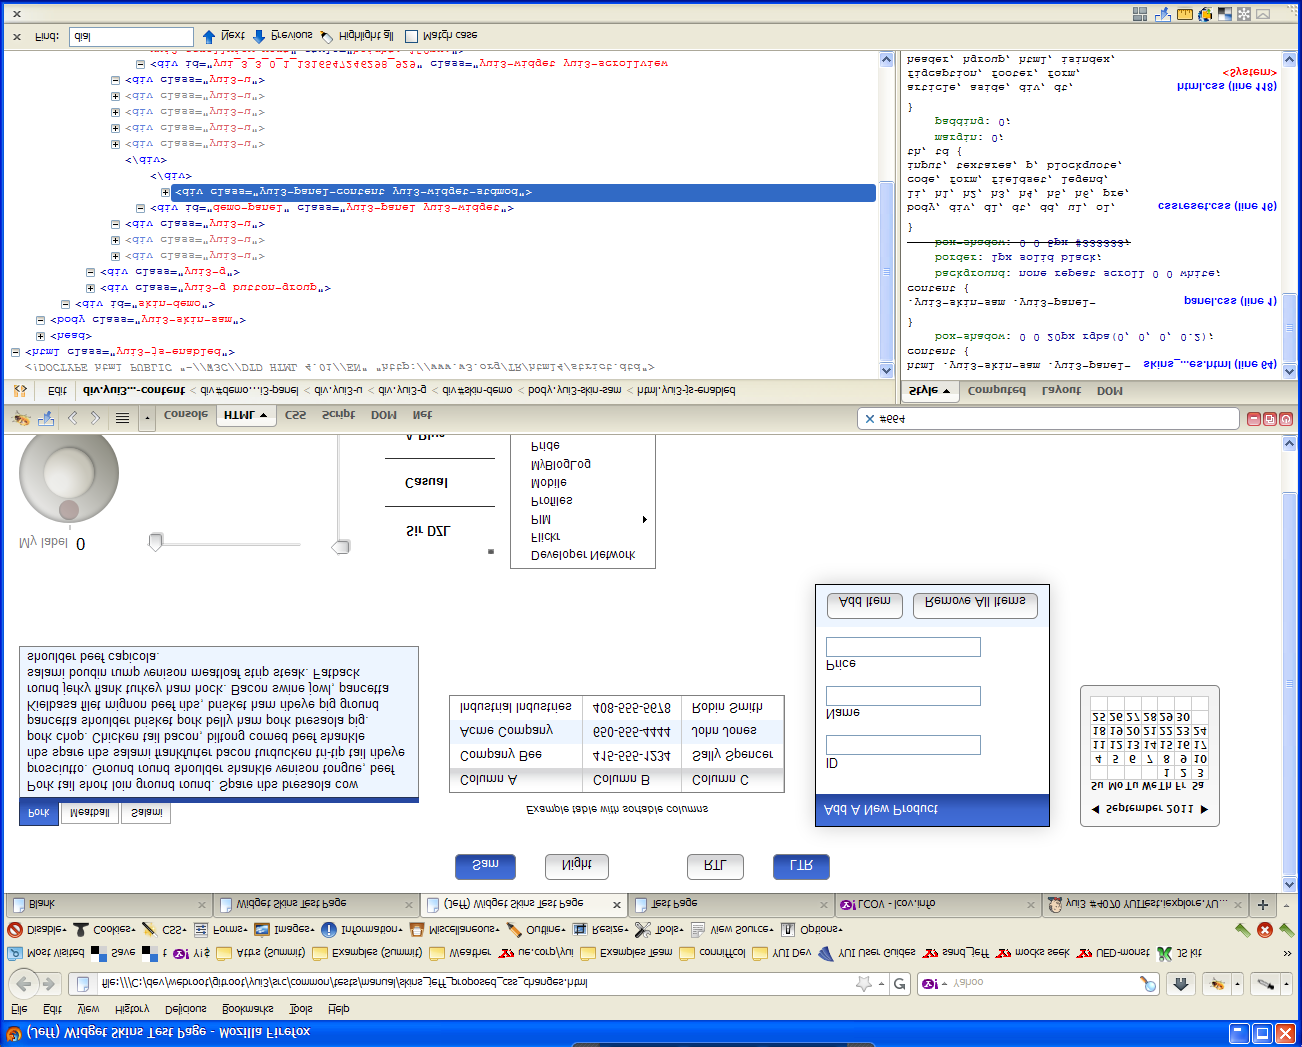
Task: Click the RTL button
Action: click(715, 866)
